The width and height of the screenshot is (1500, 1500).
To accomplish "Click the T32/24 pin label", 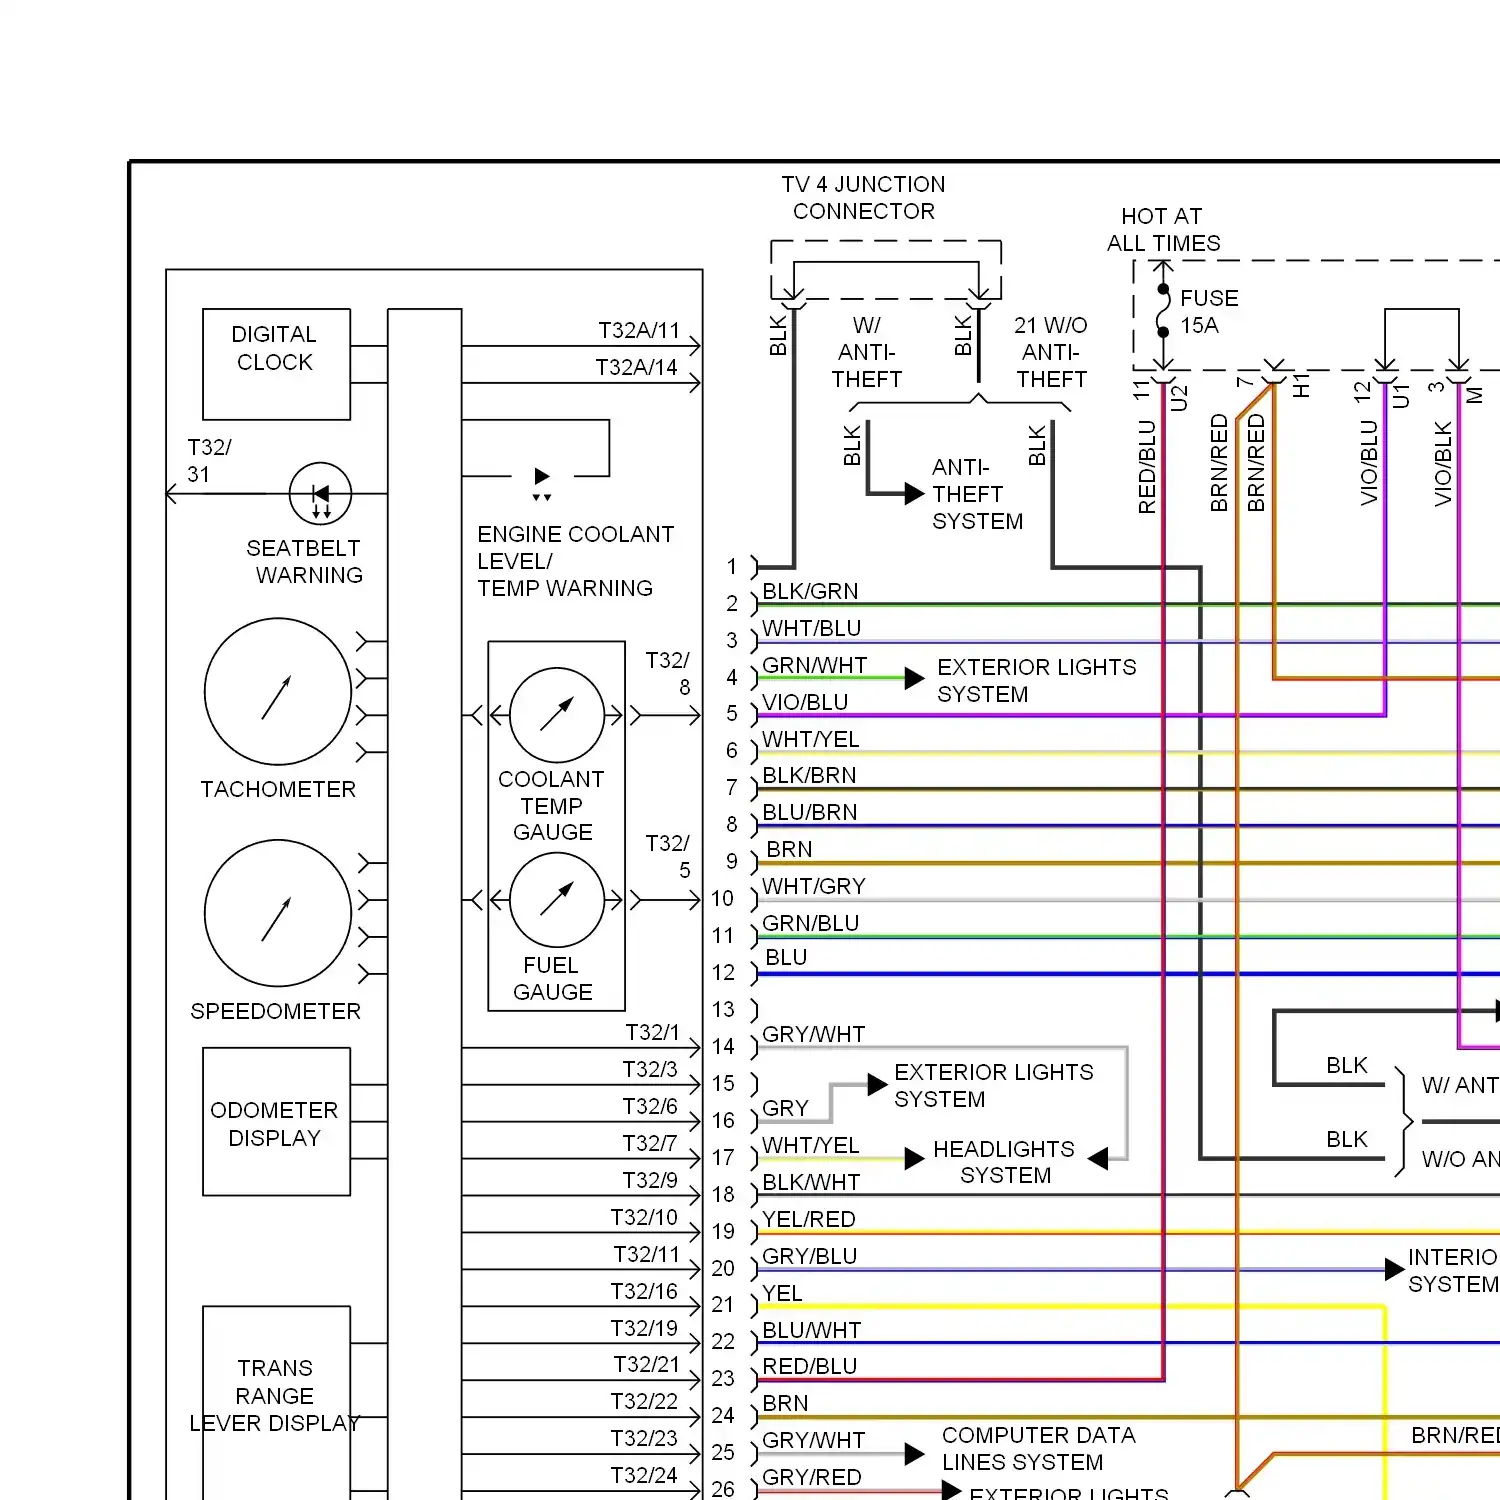I will [644, 1476].
